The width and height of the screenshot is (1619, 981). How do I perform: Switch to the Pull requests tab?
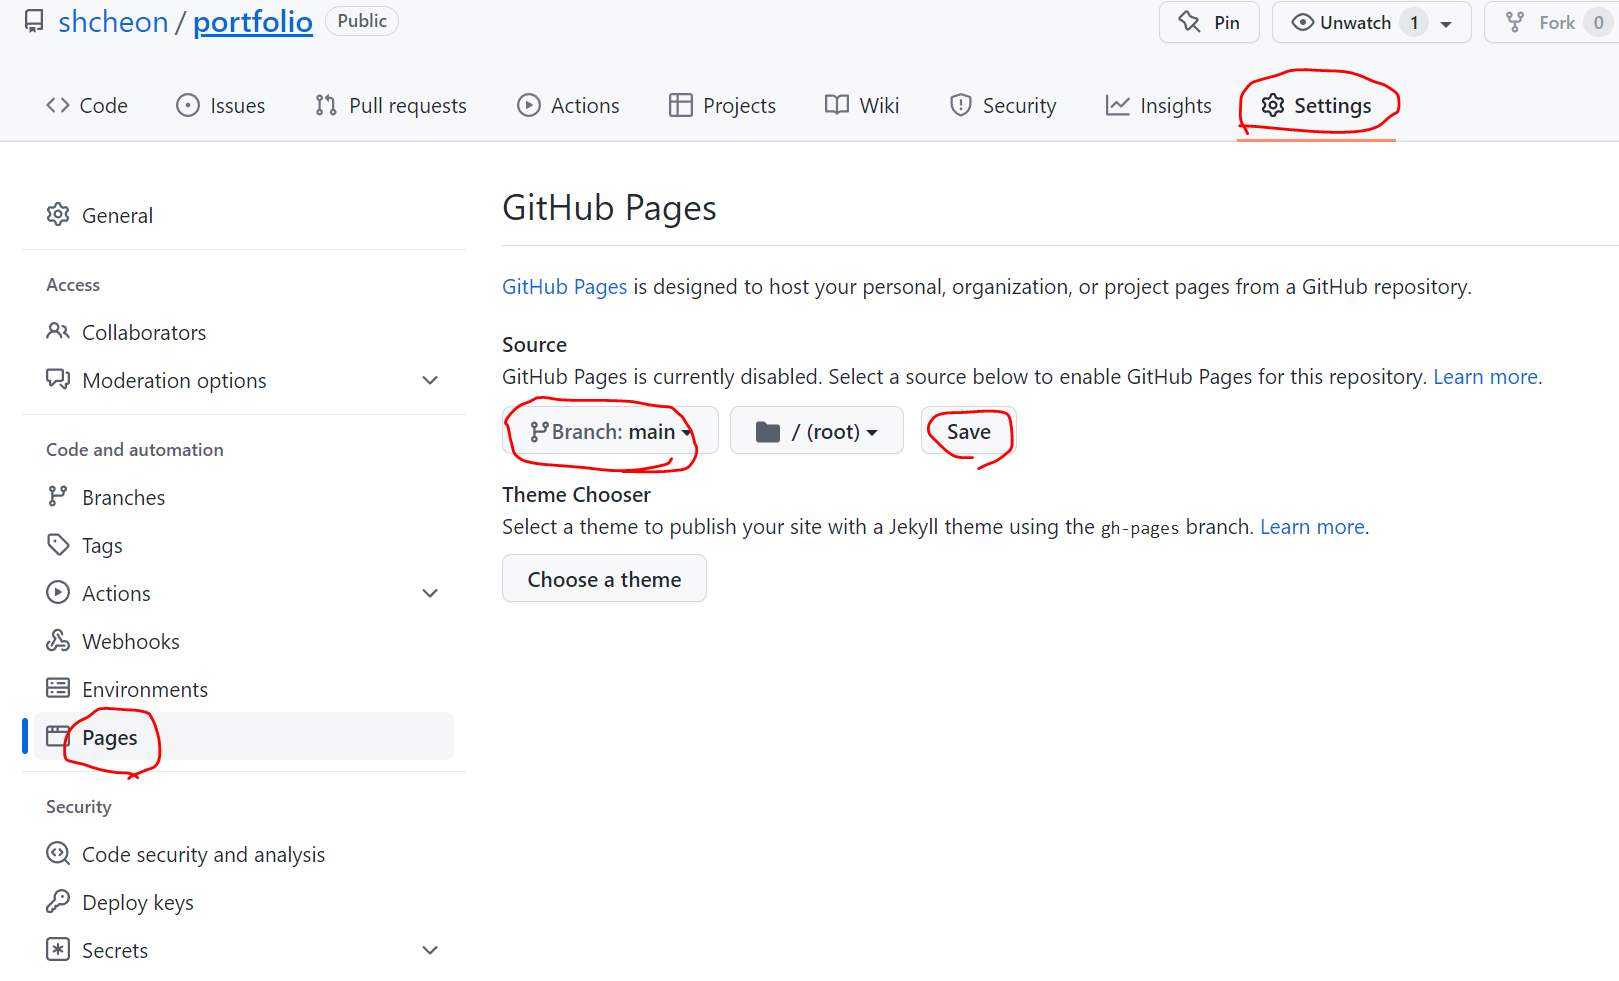point(390,105)
